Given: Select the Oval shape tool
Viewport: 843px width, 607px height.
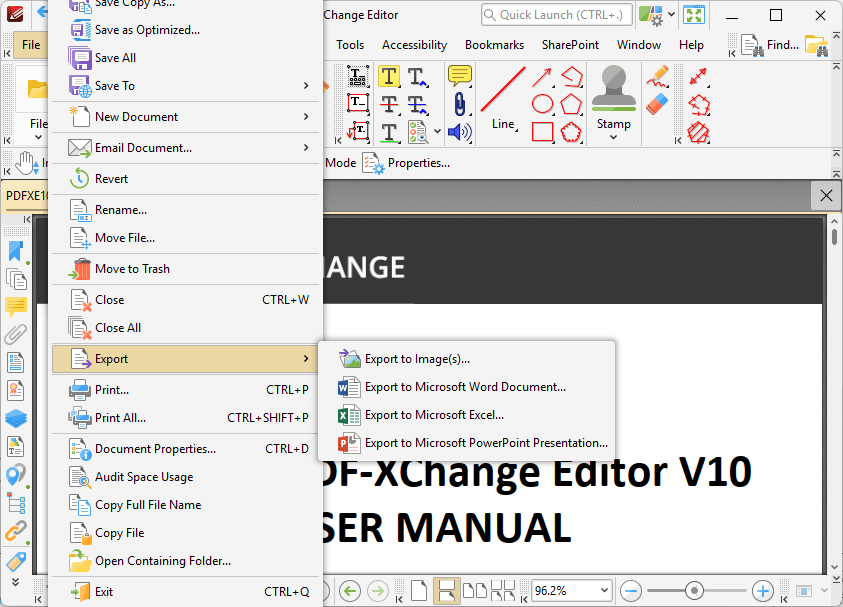Looking at the screenshot, I should pyautogui.click(x=542, y=104).
